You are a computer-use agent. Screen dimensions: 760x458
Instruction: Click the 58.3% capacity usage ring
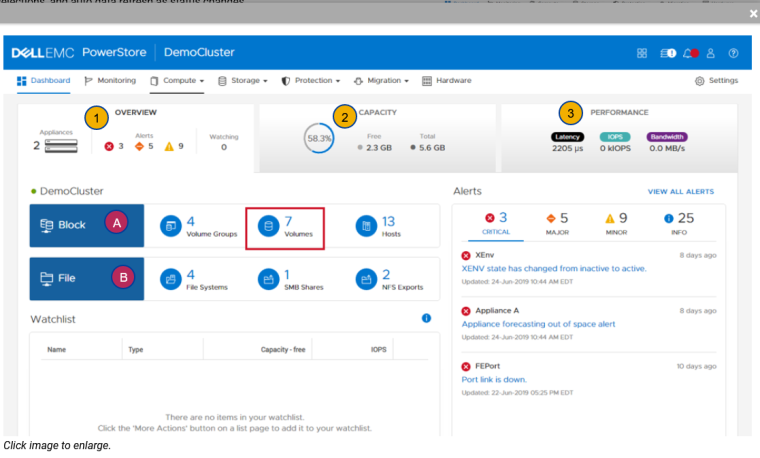point(319,139)
